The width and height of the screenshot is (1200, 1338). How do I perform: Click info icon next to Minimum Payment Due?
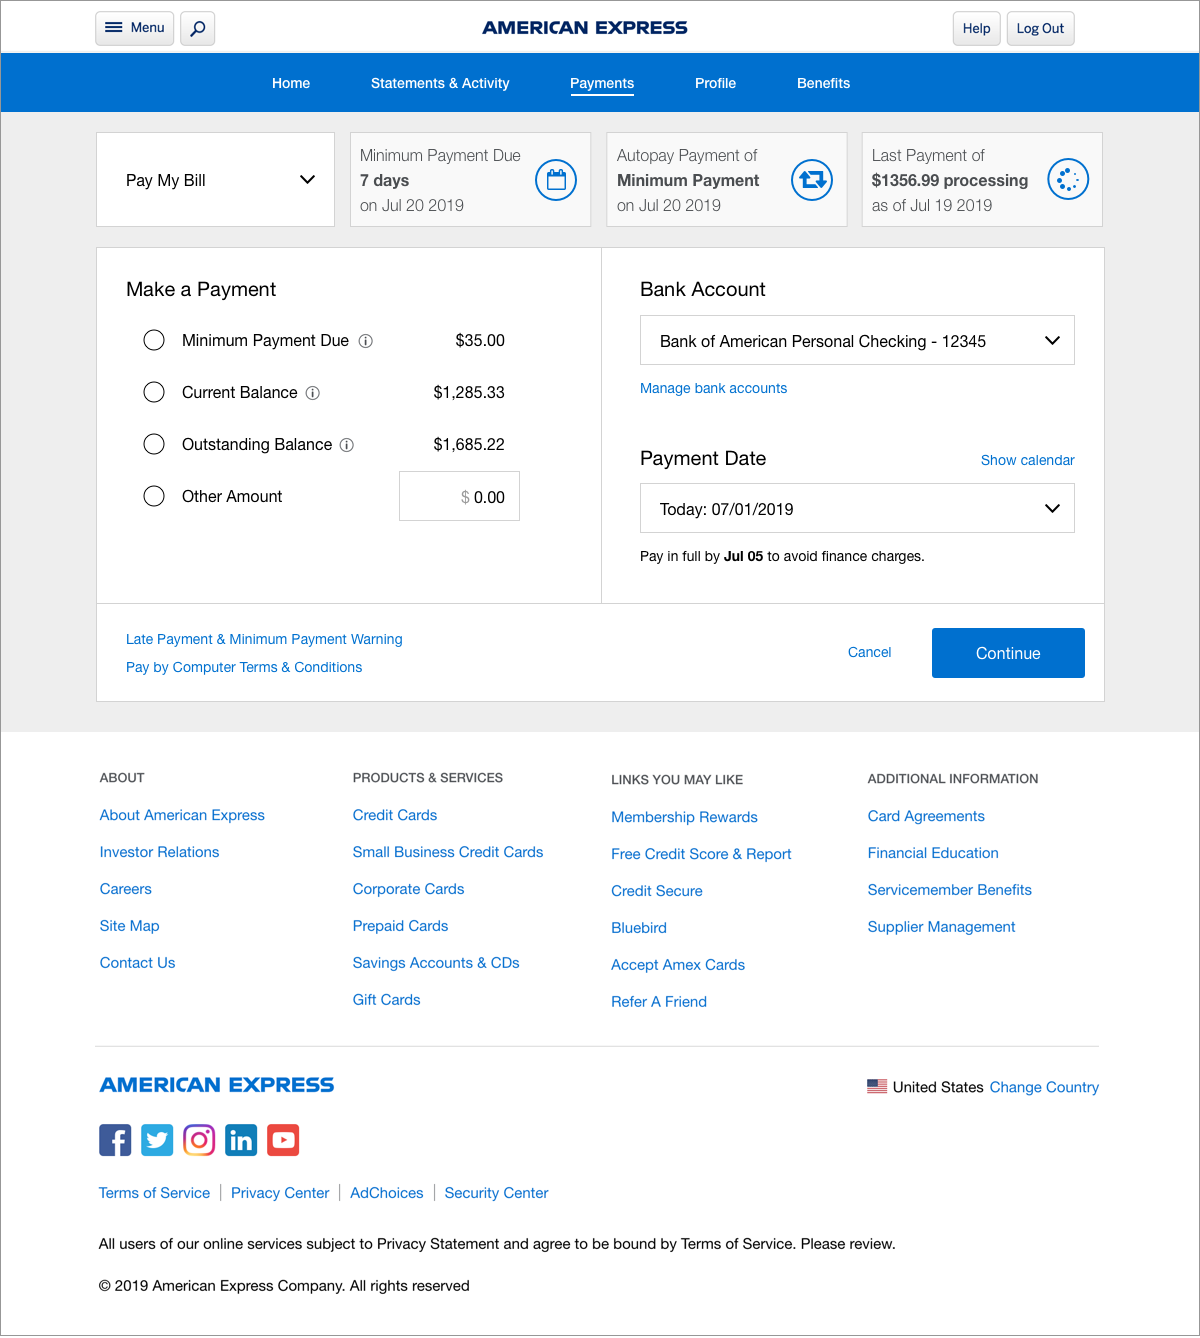(x=366, y=341)
